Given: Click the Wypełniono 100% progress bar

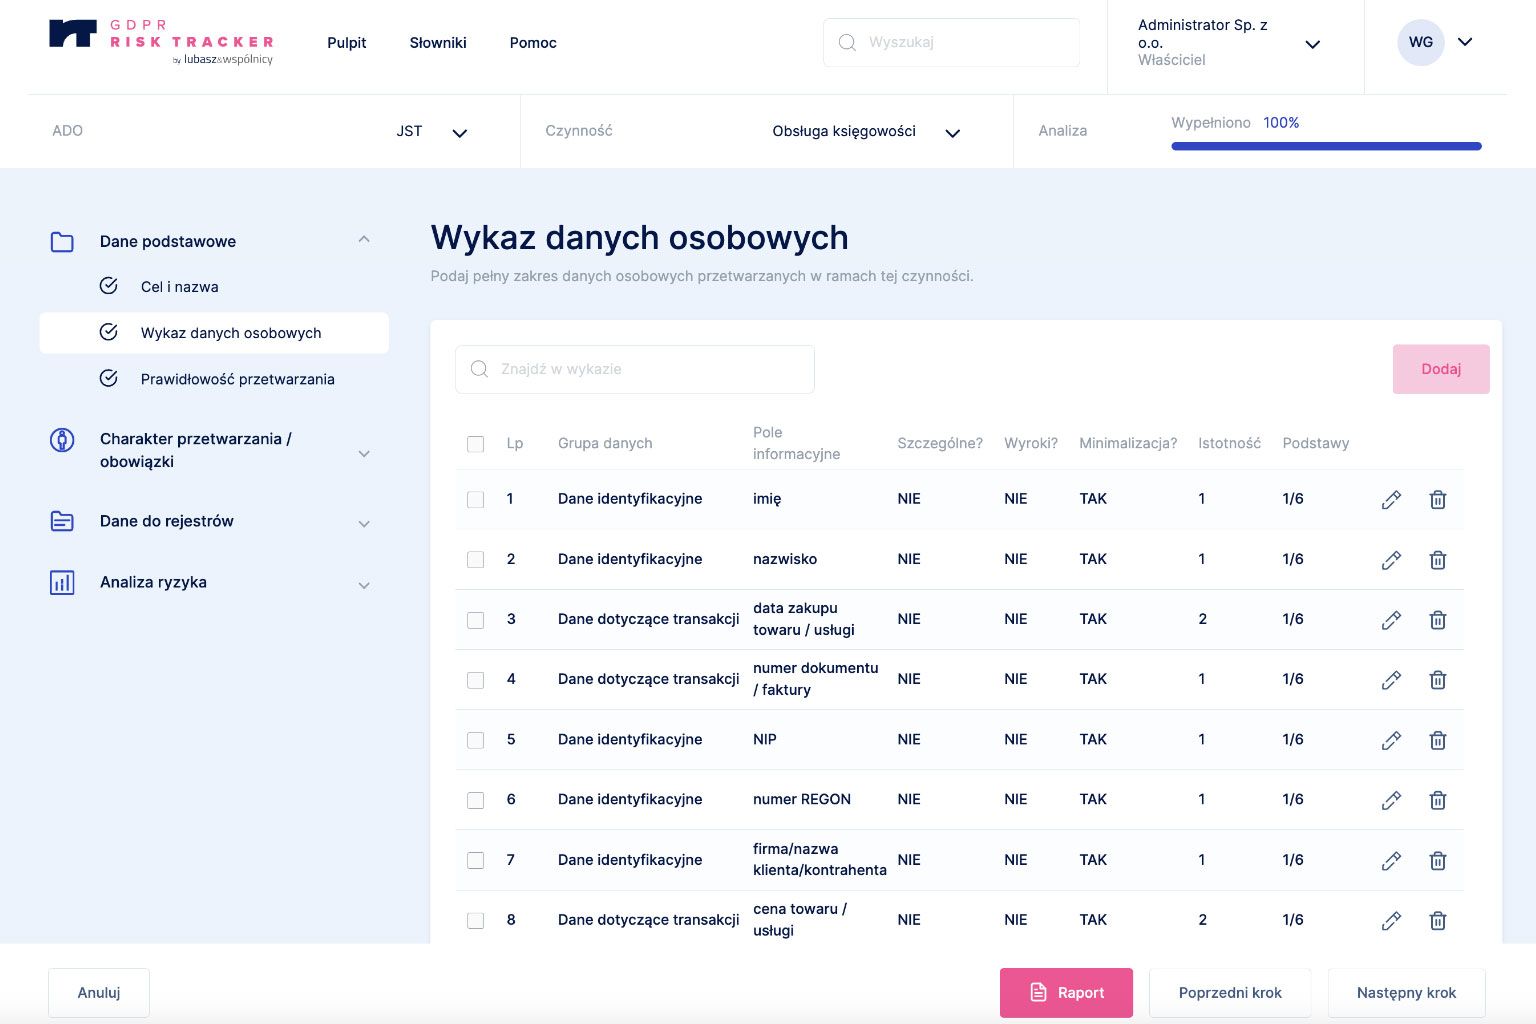Looking at the screenshot, I should tap(1326, 146).
